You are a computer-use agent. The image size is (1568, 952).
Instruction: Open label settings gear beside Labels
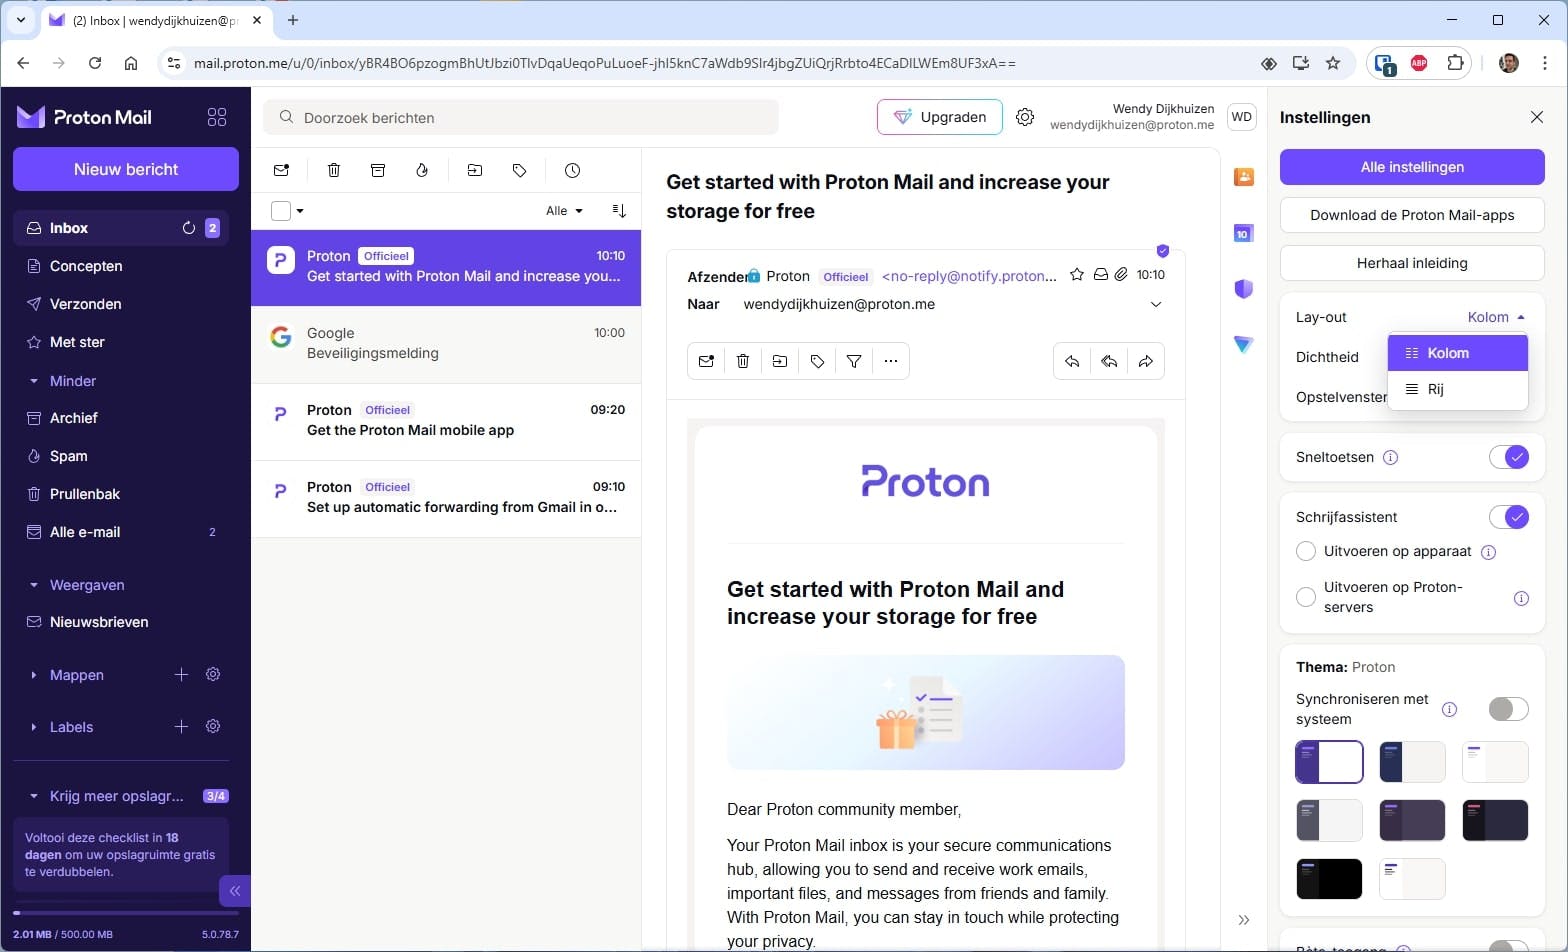[213, 727]
